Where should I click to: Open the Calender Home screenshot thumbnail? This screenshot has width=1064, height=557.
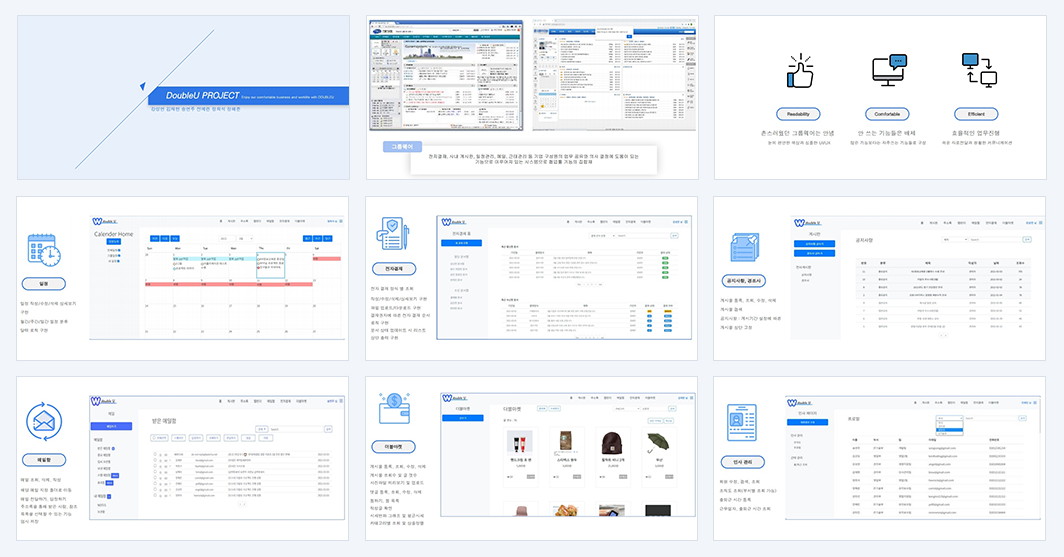click(217, 277)
